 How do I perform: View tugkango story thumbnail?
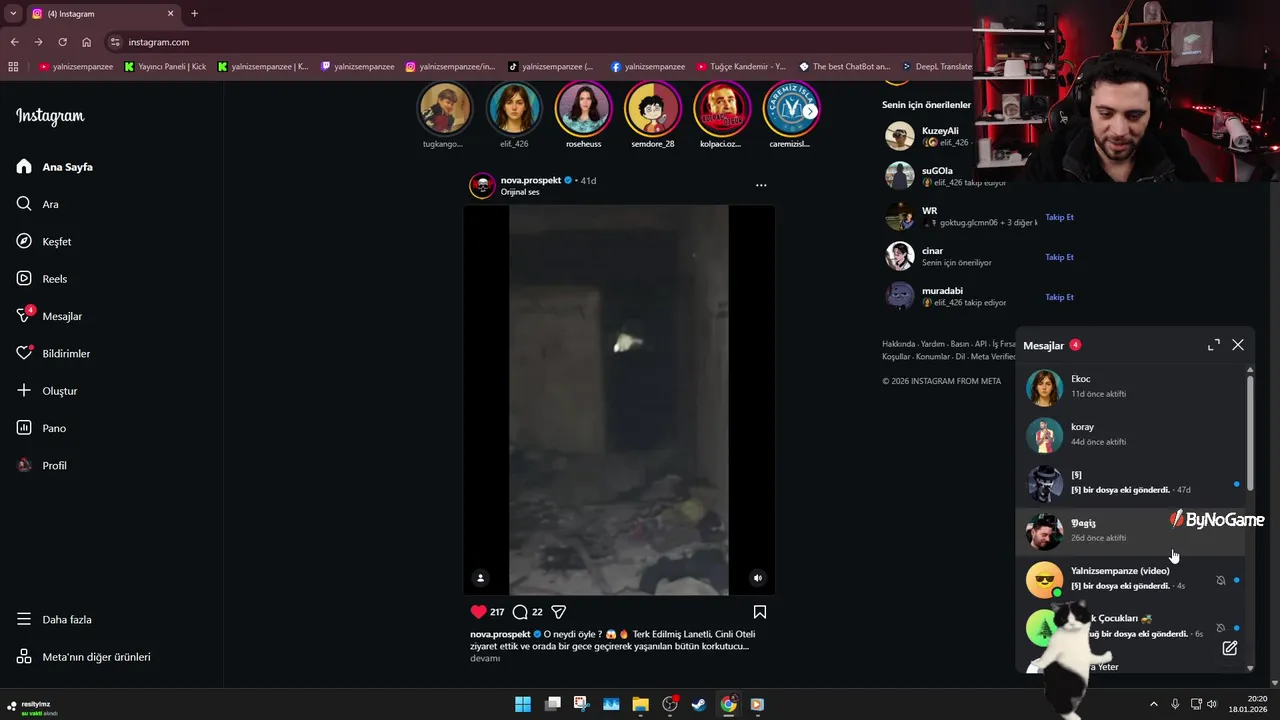click(444, 108)
